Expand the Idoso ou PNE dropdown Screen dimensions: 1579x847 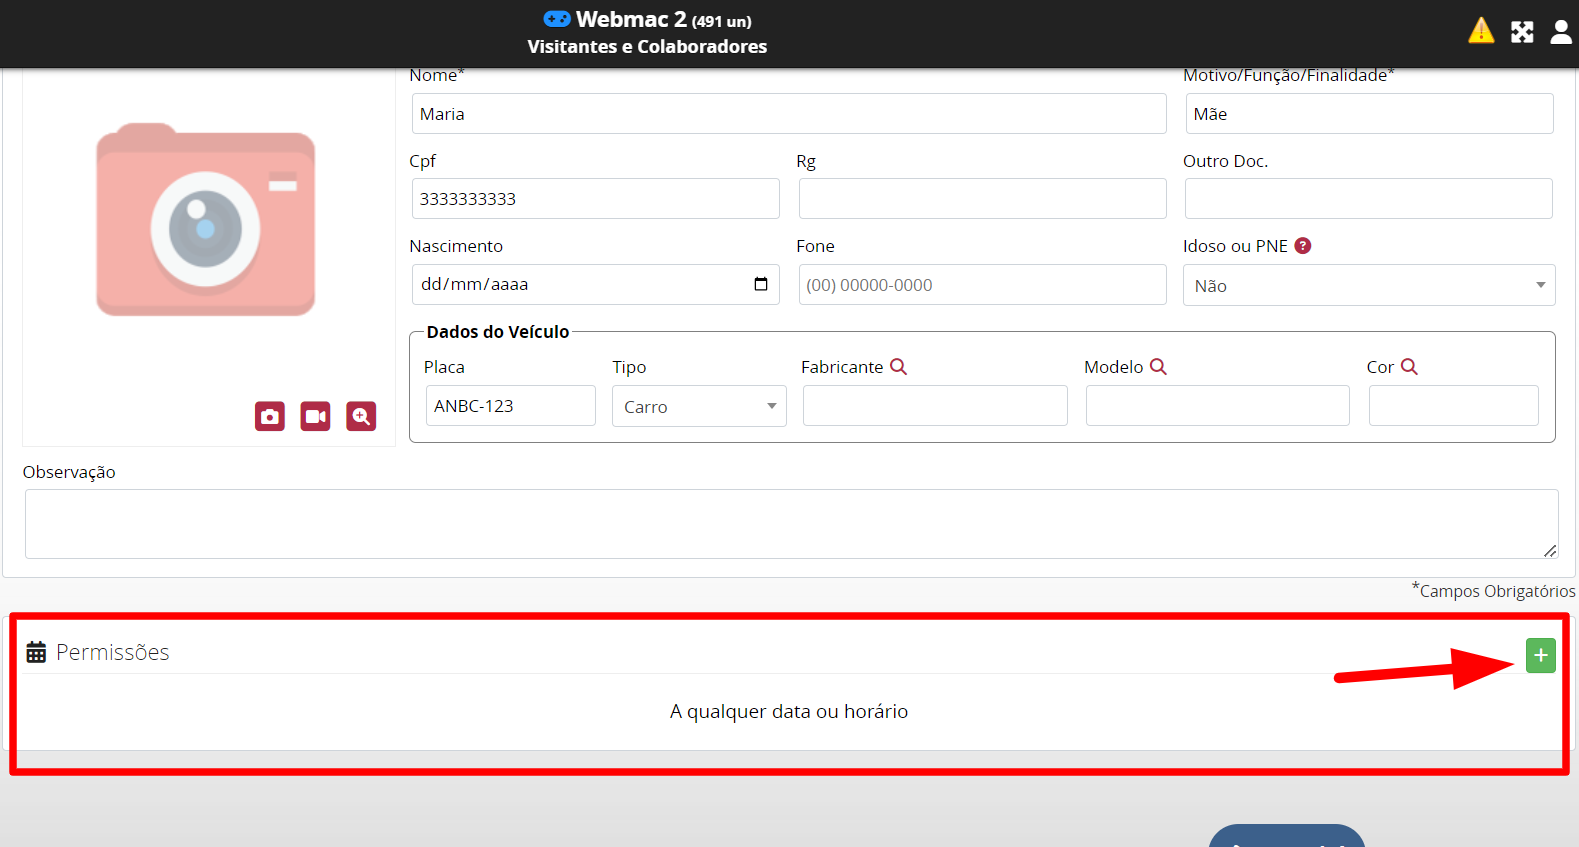[x=1368, y=285]
